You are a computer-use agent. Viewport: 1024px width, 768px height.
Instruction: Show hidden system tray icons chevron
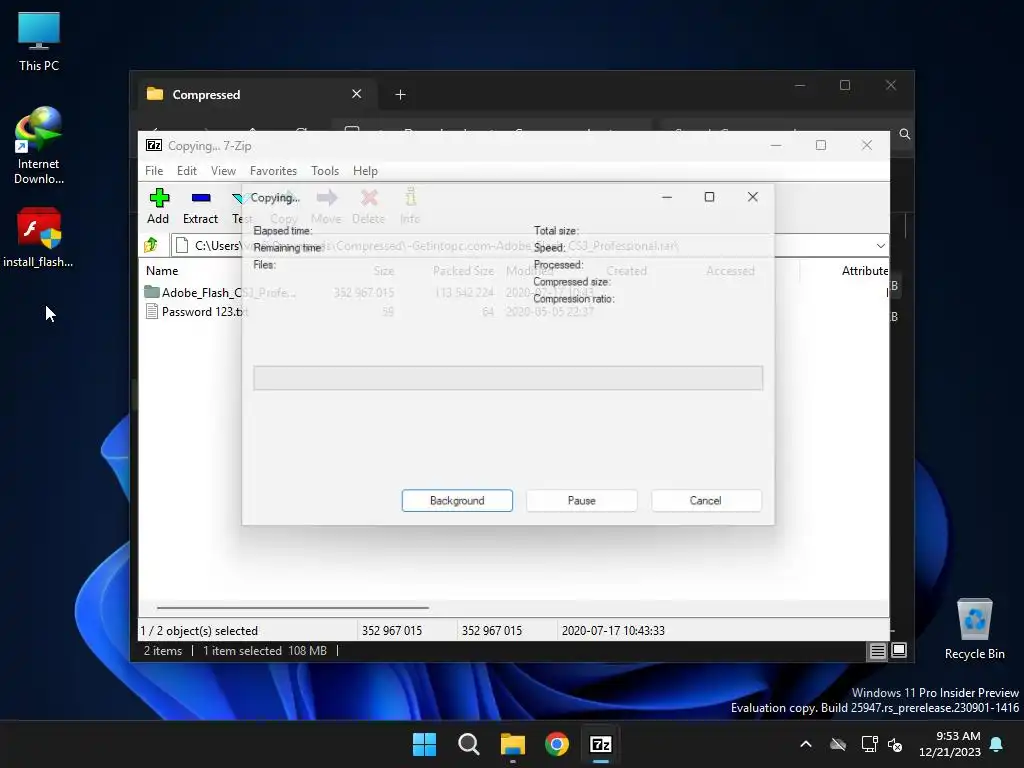(x=806, y=744)
